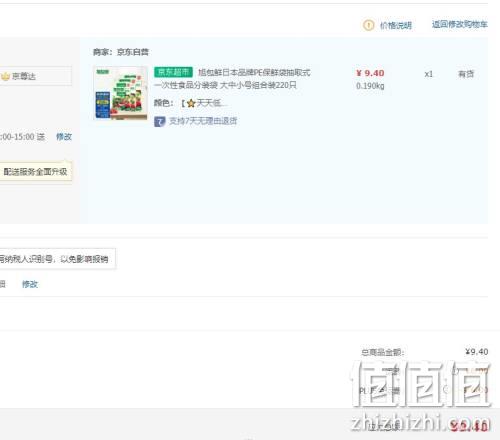
Task: Click 修改 next to delivery time
Action: [x=64, y=137]
